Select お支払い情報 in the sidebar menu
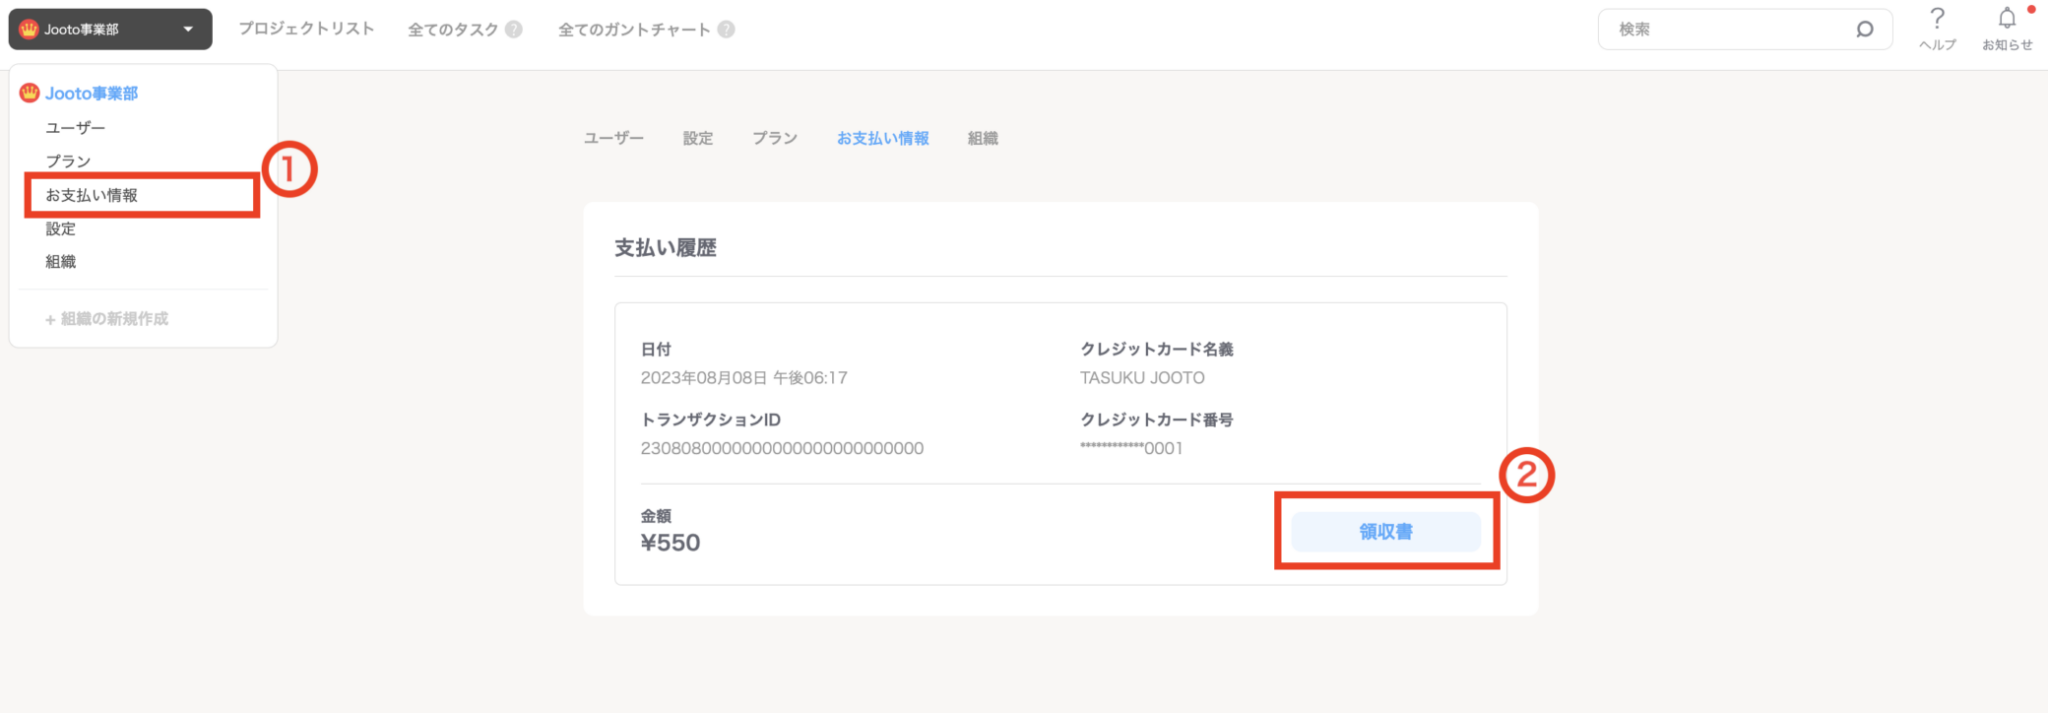 coord(92,195)
